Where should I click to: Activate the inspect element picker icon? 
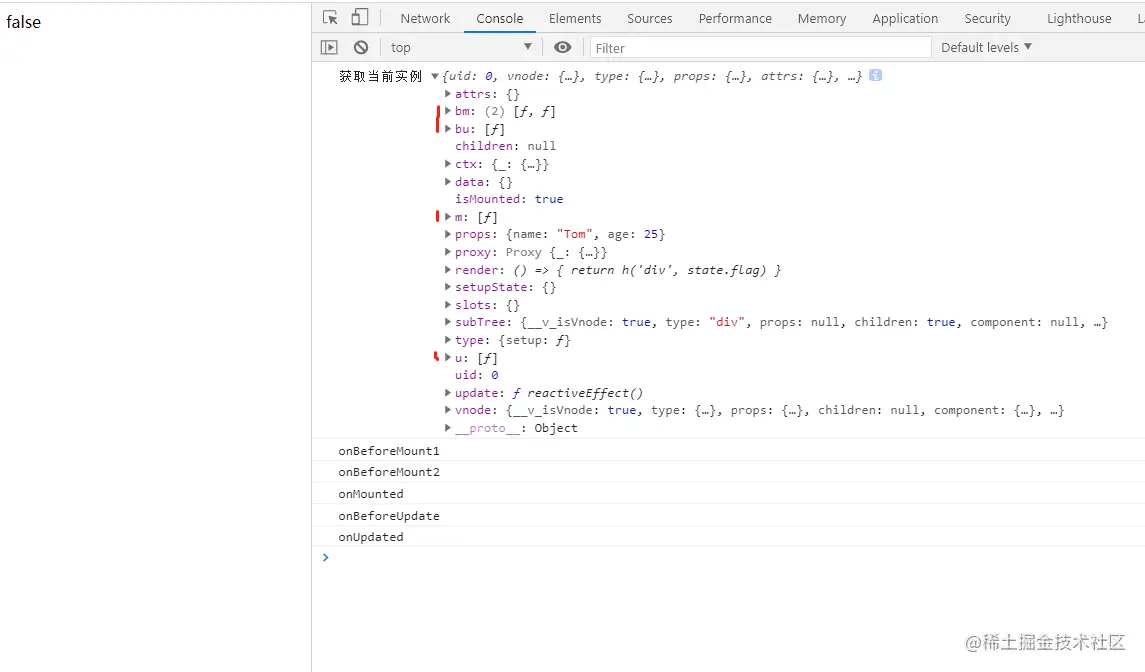330,18
